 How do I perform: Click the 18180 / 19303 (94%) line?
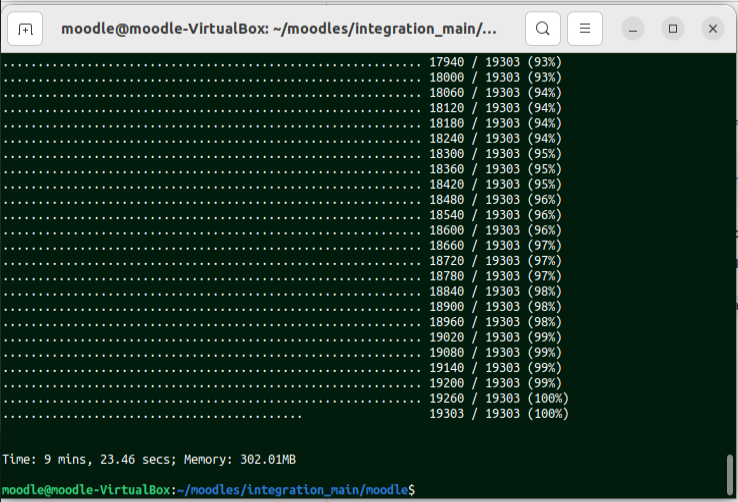pos(282,123)
